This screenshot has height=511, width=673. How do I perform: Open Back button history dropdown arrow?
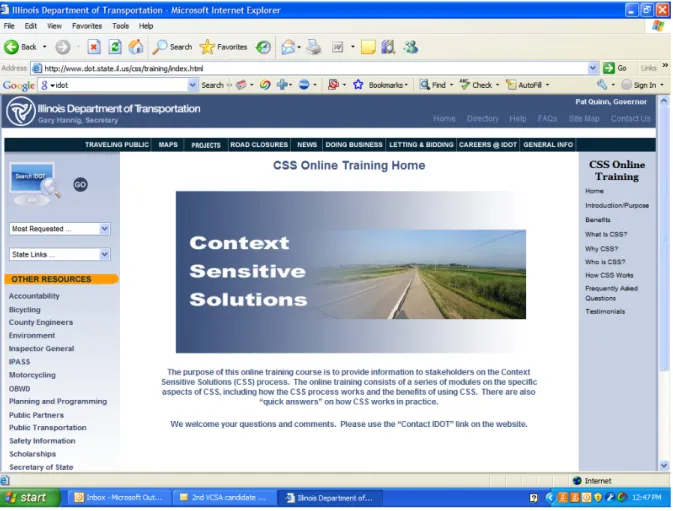click(x=44, y=47)
